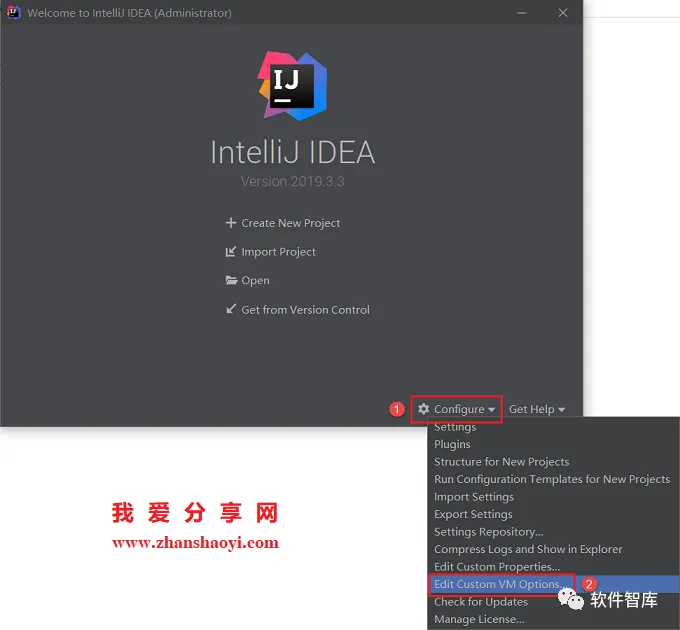The image size is (680, 630).
Task: Close the Welcome to IntelliJ IDEA window
Action: click(563, 13)
